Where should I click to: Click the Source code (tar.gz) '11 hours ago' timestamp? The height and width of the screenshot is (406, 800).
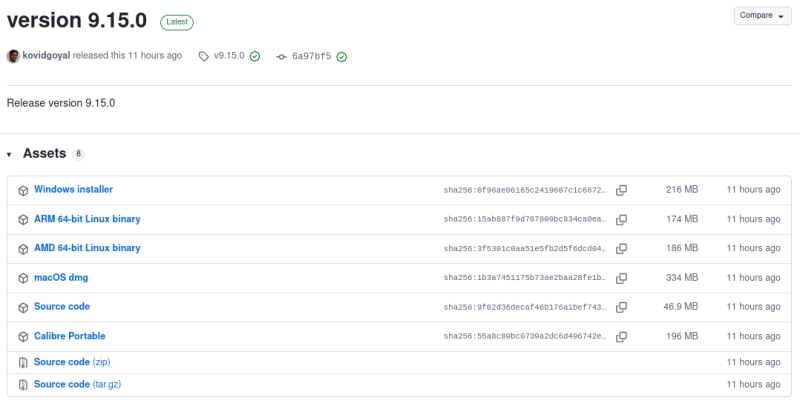754,385
